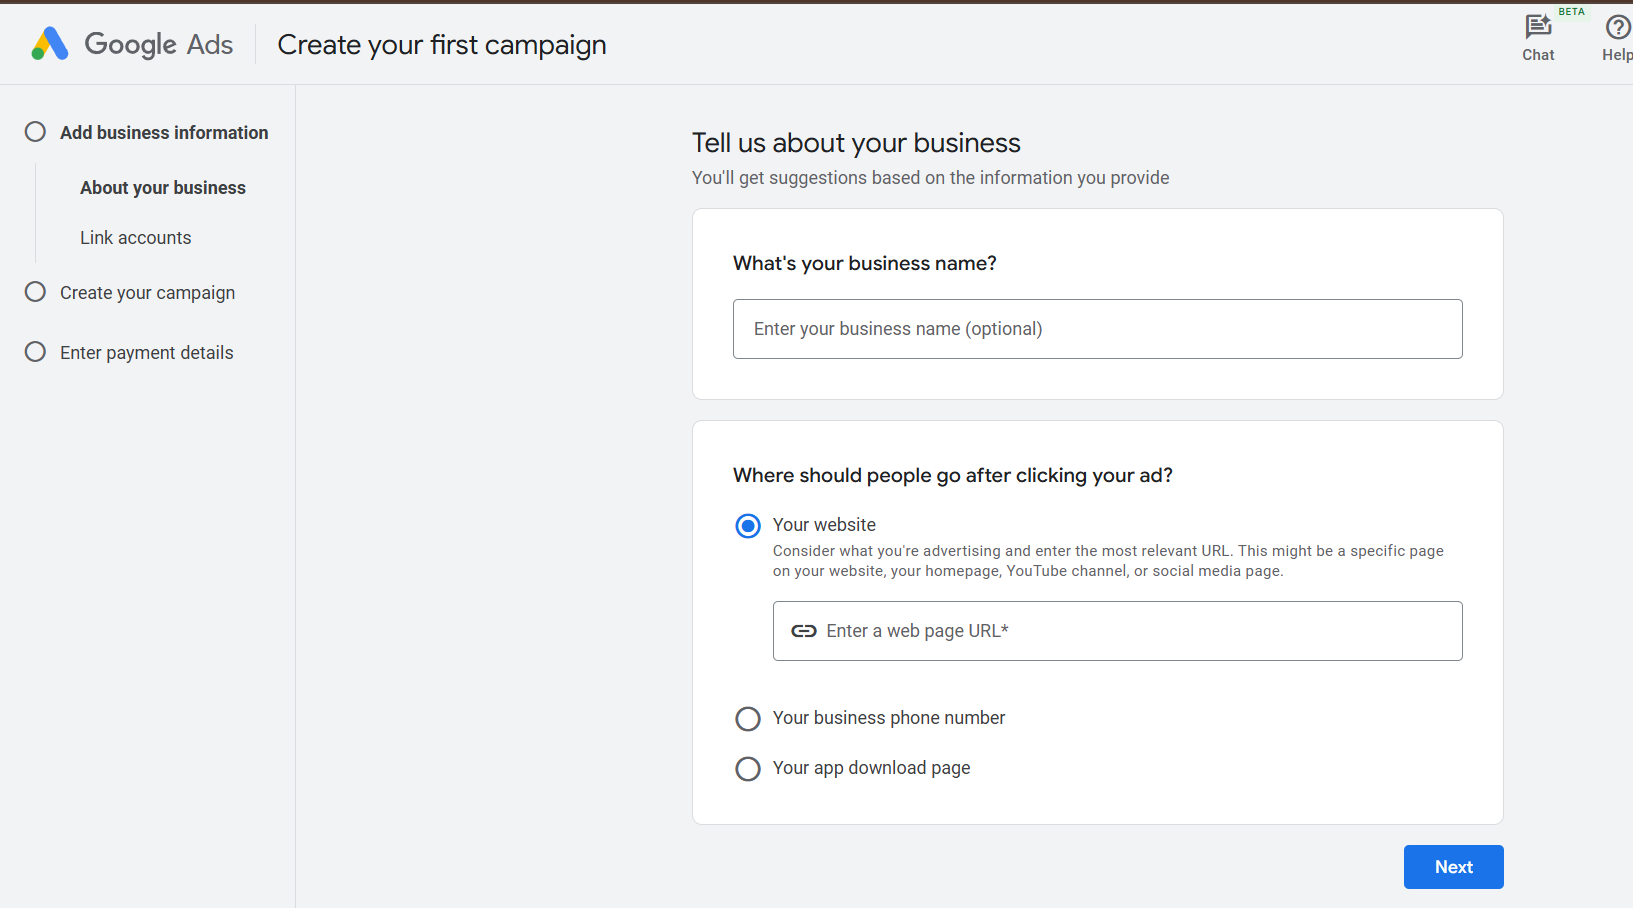Open the Help question mark icon
This screenshot has height=908, width=1633.
point(1617,27)
